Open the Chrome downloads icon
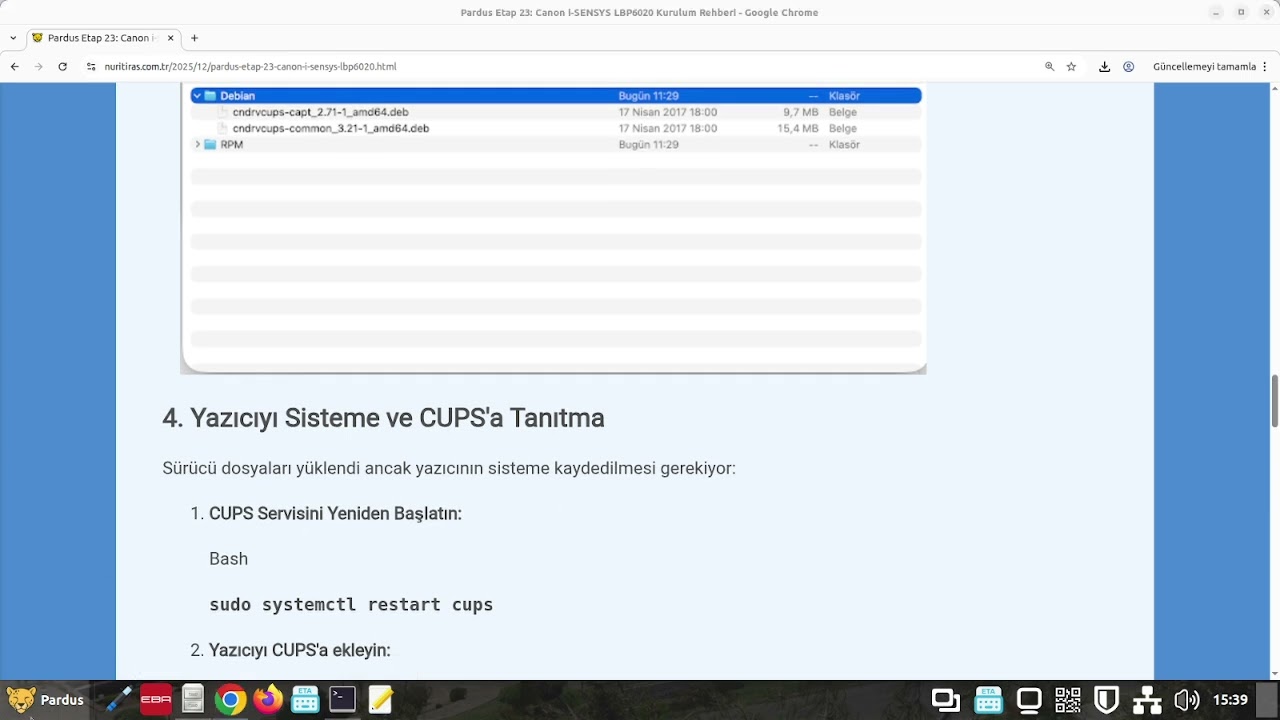This screenshot has height=720, width=1280. 1104,66
